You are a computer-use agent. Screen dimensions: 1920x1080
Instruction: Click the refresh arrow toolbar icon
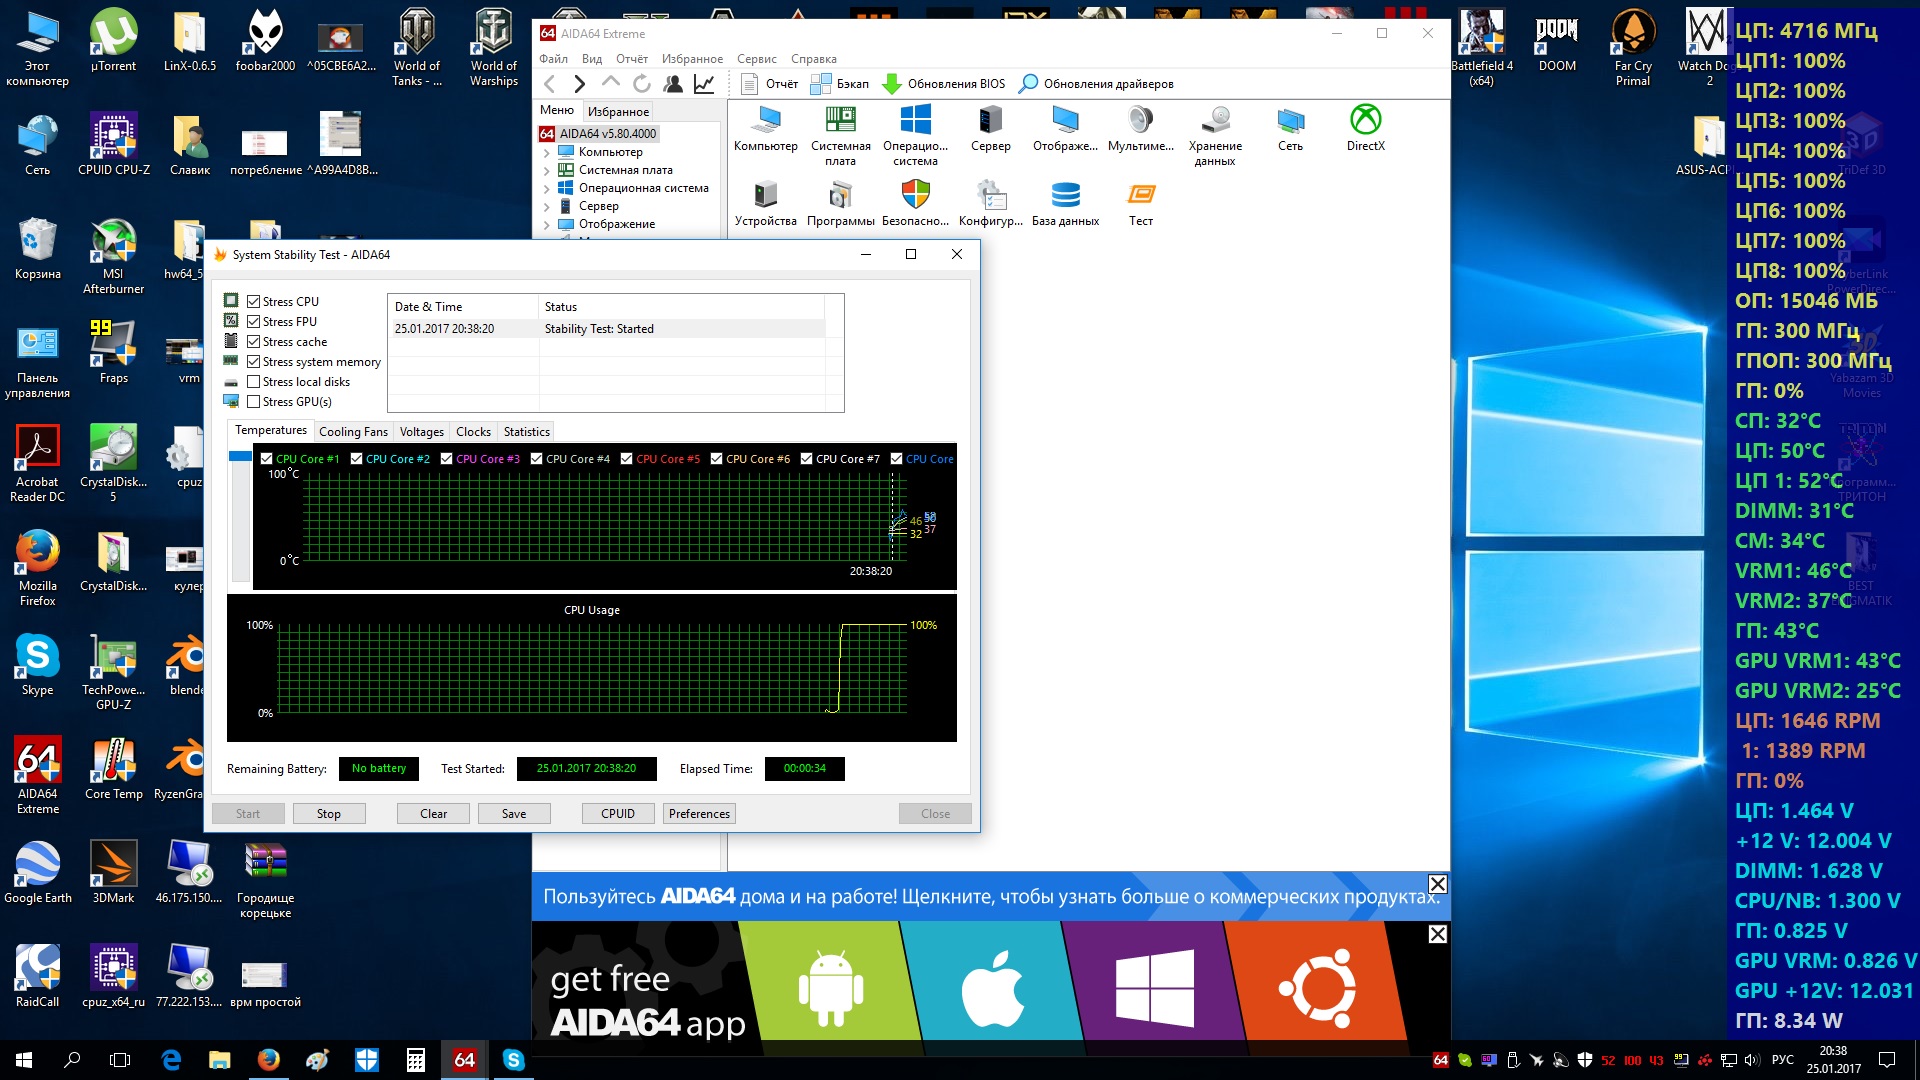tap(642, 84)
